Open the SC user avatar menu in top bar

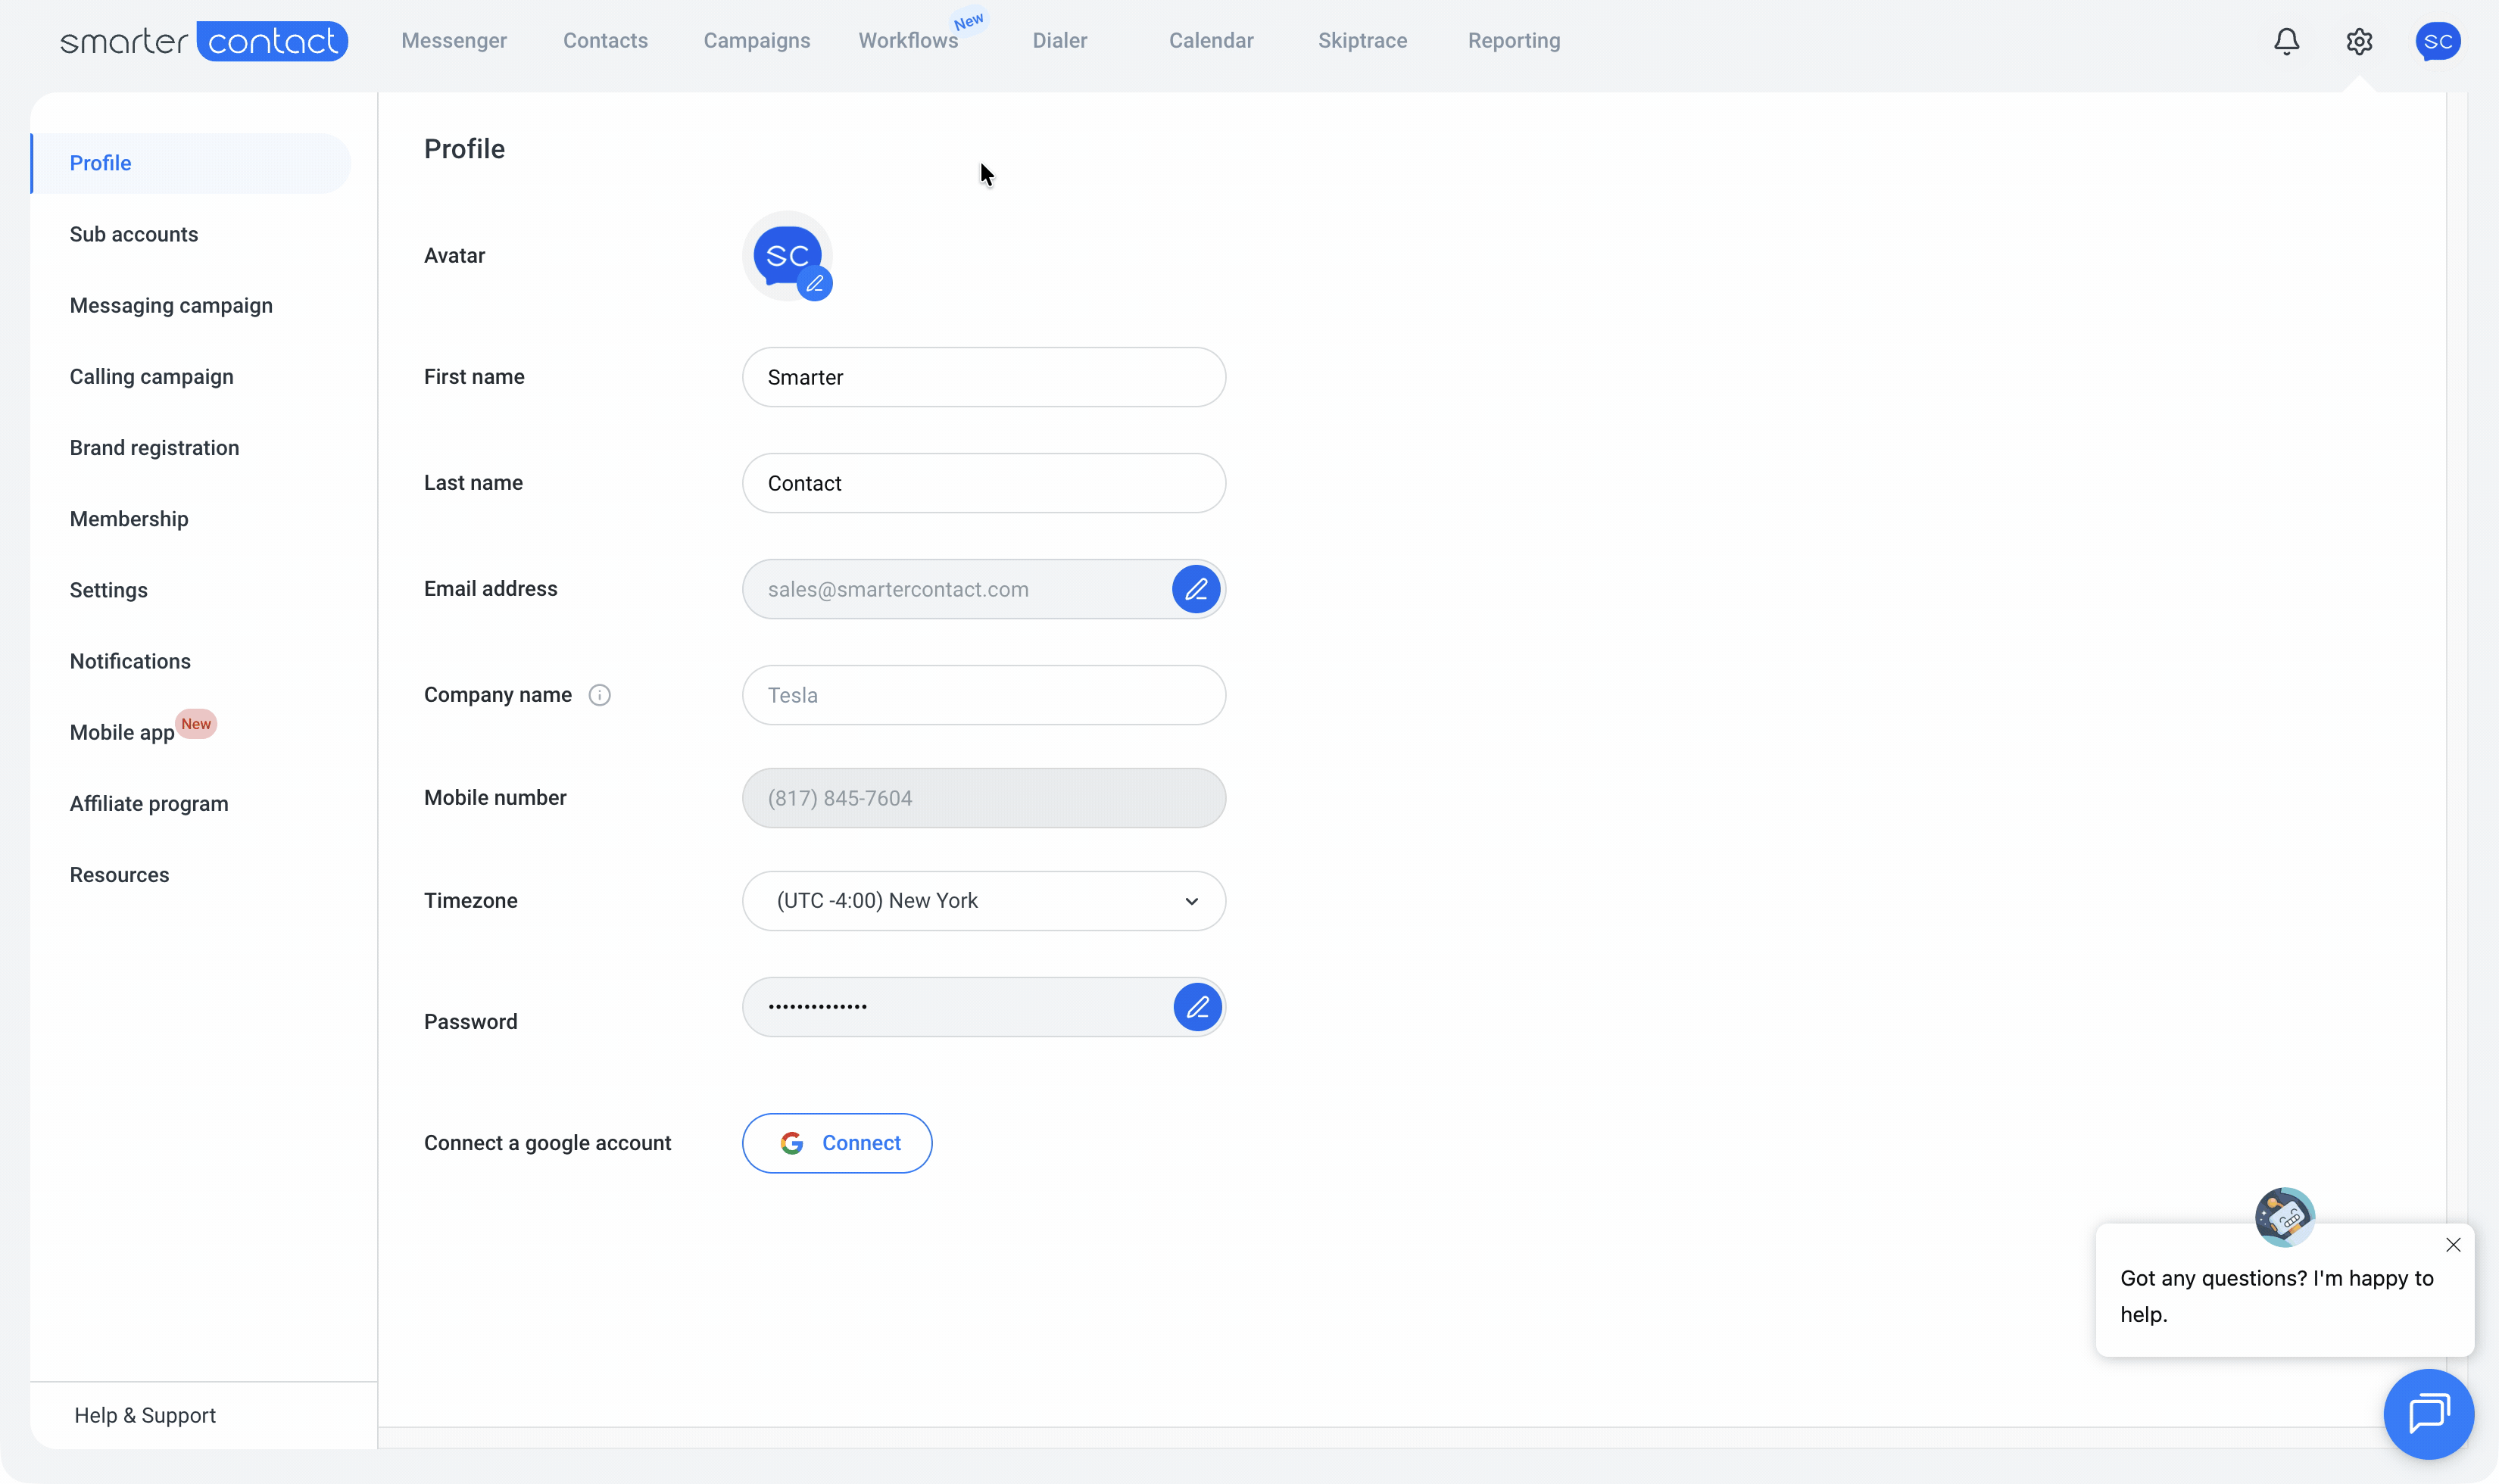(2438, 41)
